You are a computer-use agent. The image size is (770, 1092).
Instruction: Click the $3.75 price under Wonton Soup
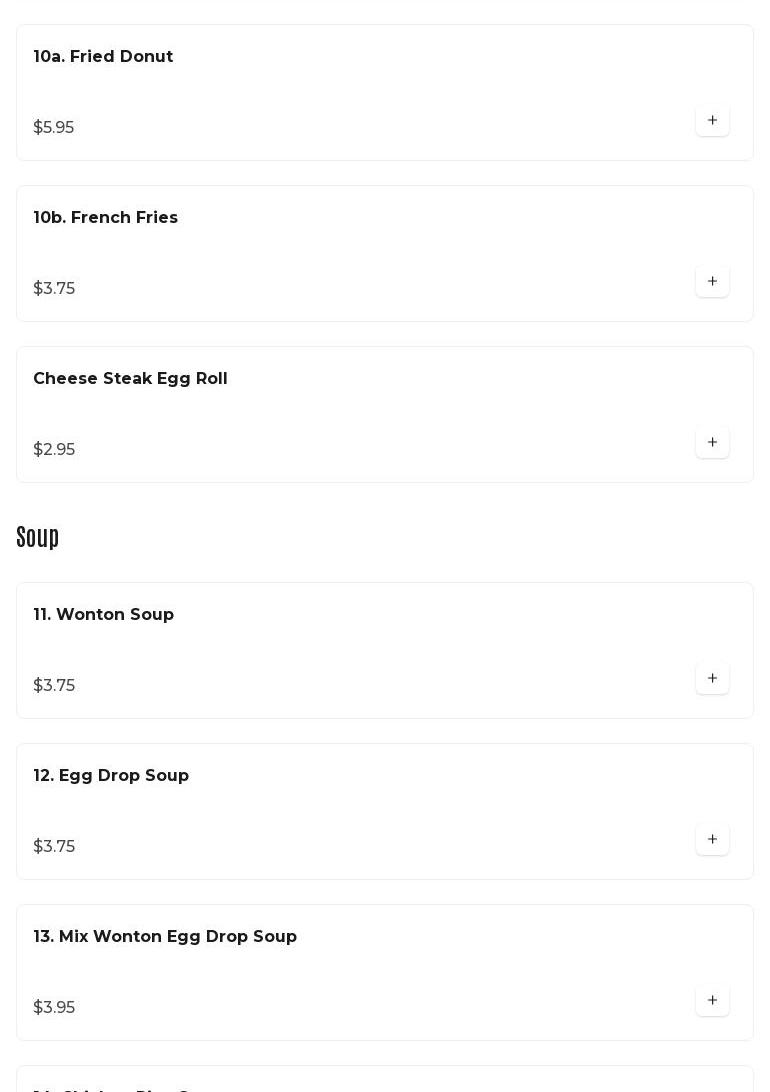(x=54, y=686)
